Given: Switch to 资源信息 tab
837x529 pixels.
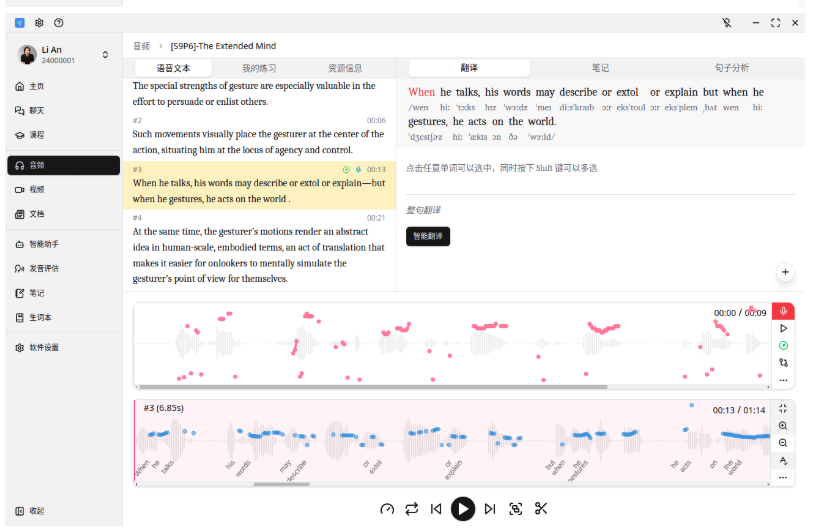Looking at the screenshot, I should [x=345, y=68].
